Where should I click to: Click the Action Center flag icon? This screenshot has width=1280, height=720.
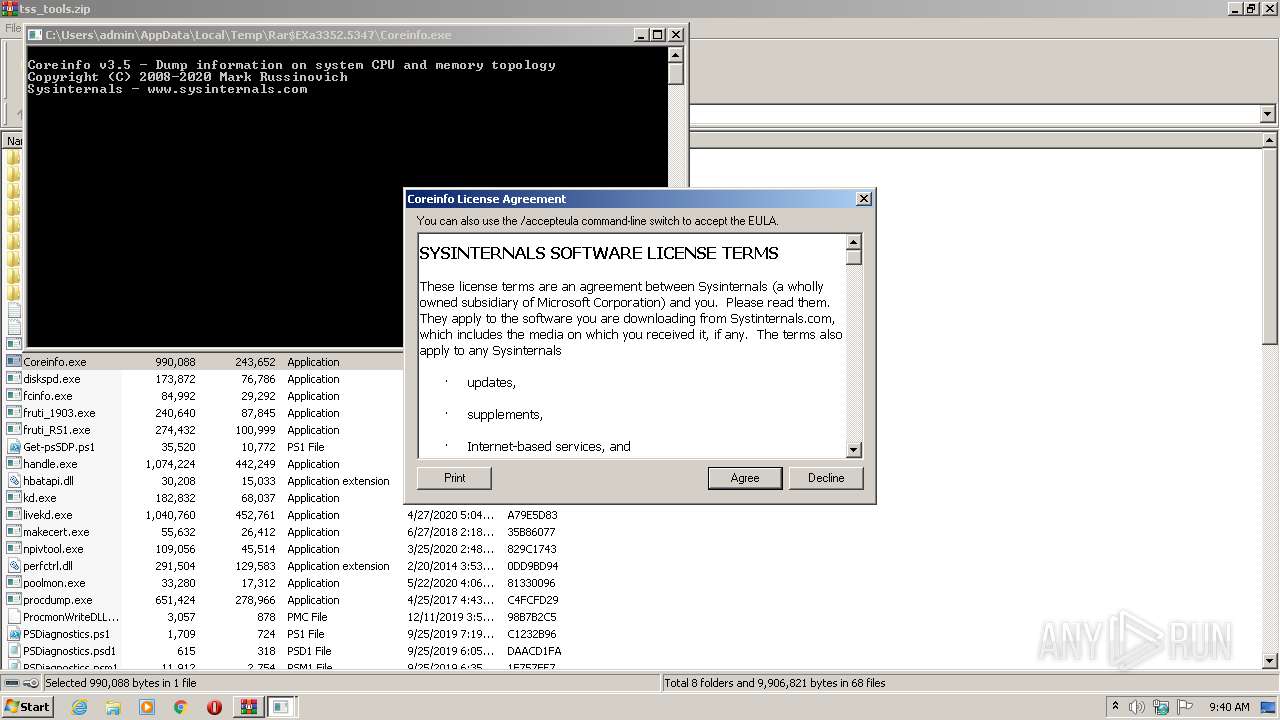click(x=1185, y=707)
